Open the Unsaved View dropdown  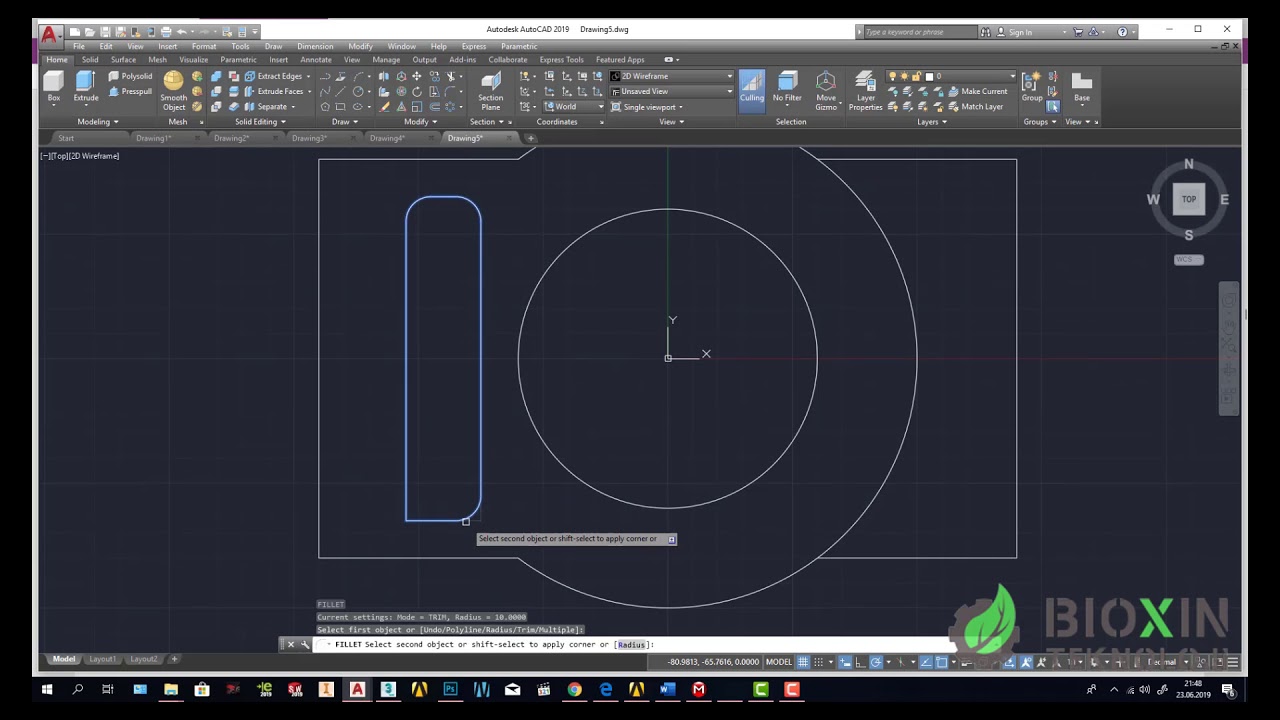click(x=672, y=91)
